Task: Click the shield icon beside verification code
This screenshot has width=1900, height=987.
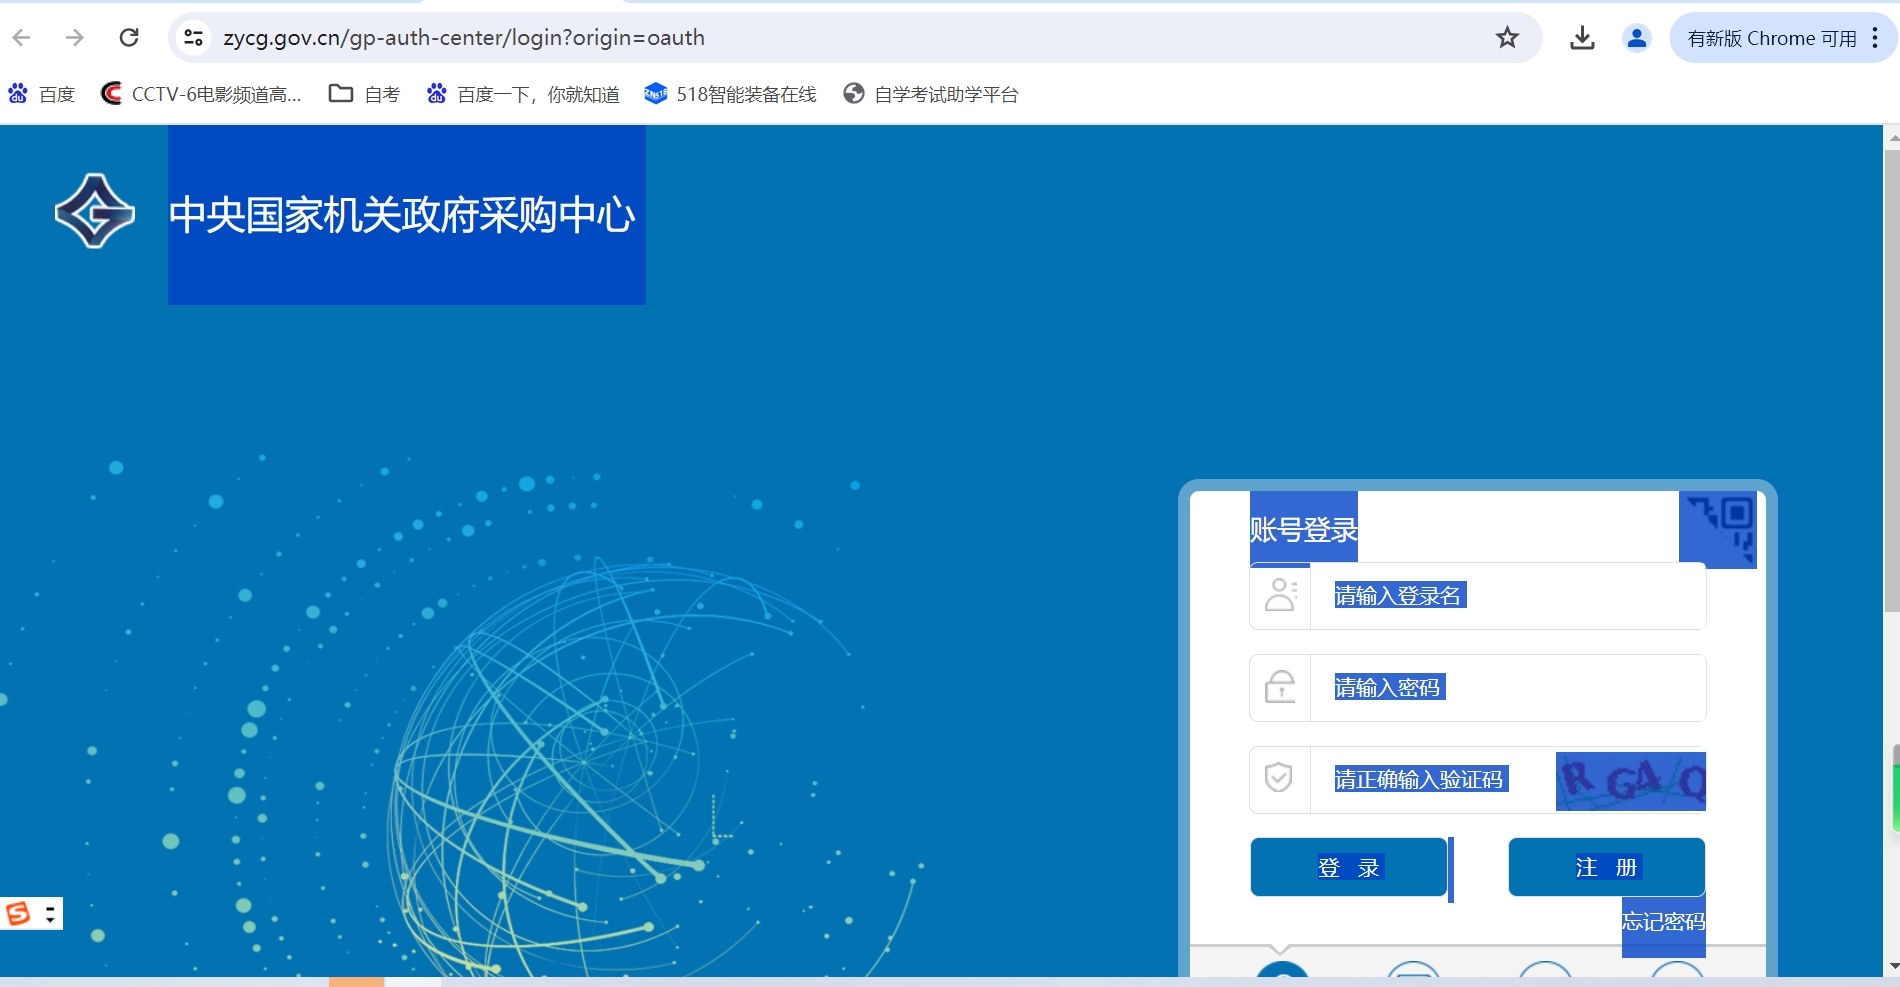Action: pos(1279,778)
